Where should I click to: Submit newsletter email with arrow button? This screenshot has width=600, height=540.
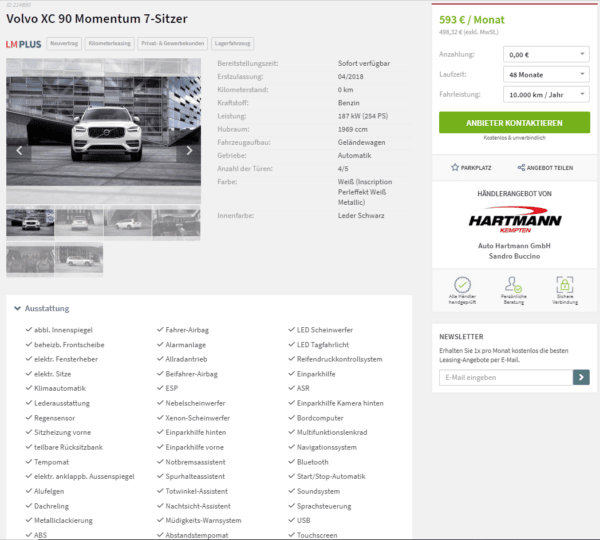[x=581, y=377]
